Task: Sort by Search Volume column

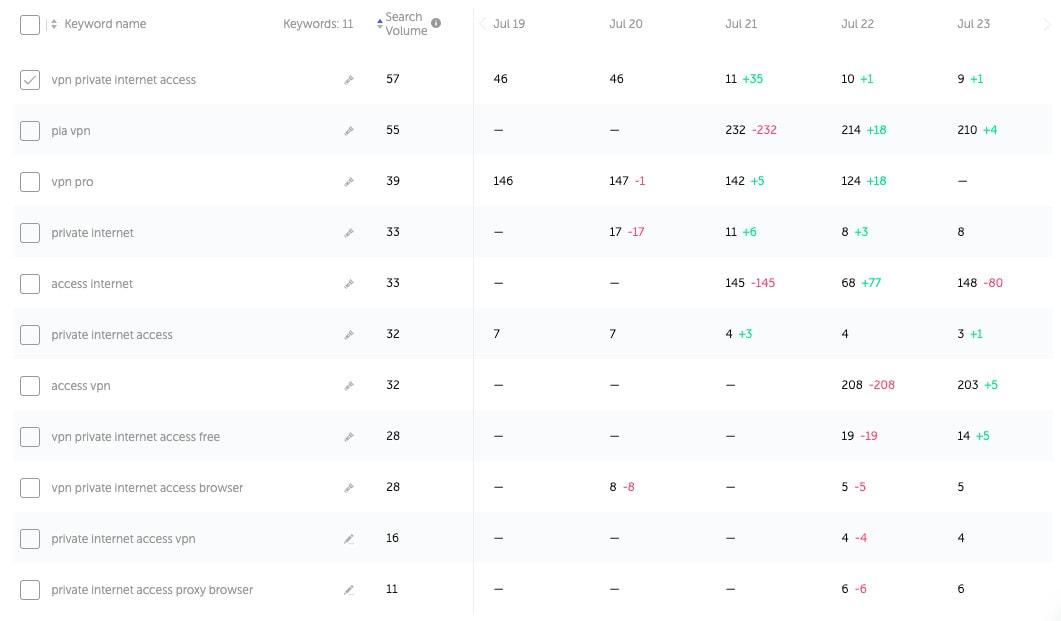Action: pos(404,24)
